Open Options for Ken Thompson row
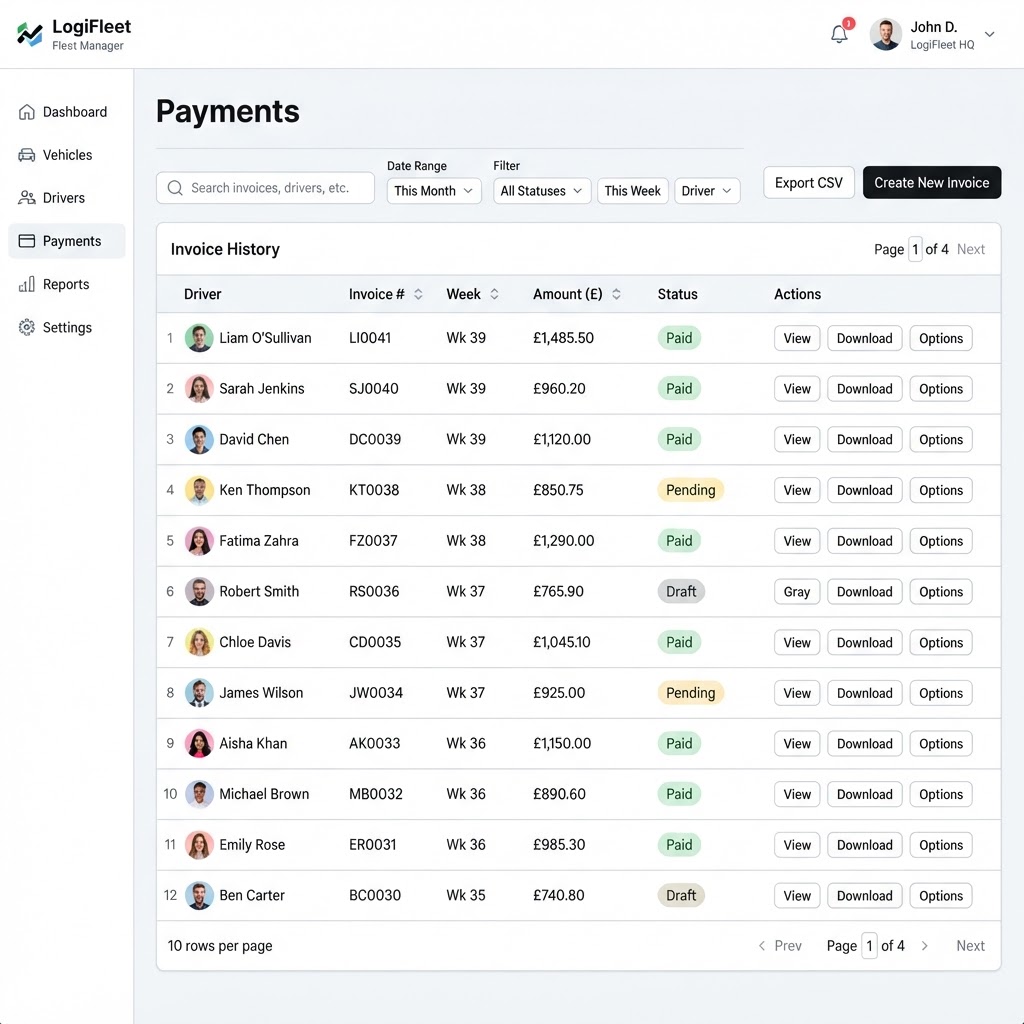Image resolution: width=1024 pixels, height=1024 pixels. click(x=940, y=490)
